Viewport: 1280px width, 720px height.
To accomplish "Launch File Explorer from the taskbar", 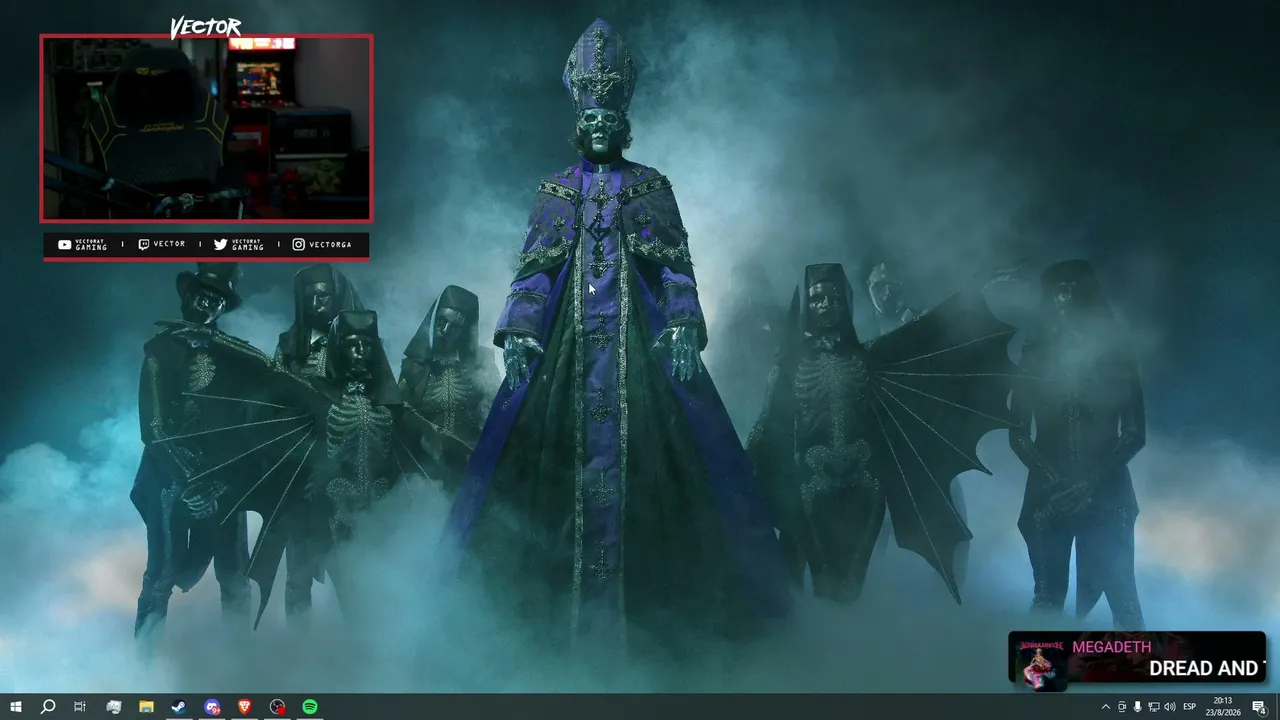I will [146, 707].
